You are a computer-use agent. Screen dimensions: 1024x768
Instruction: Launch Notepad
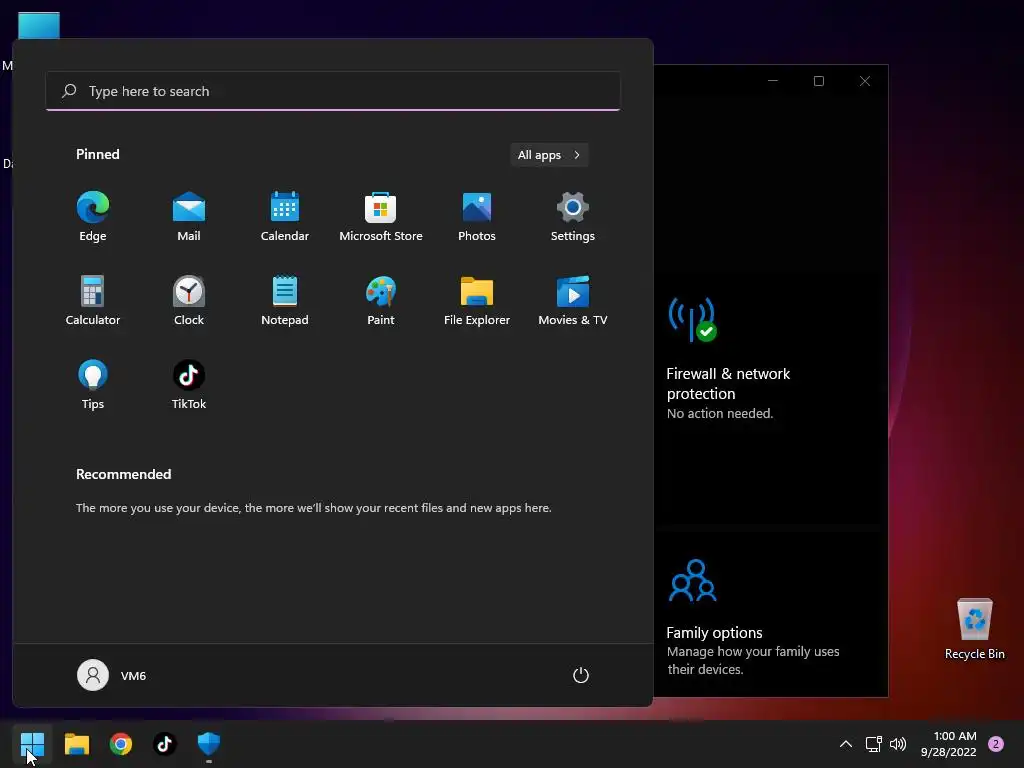(285, 301)
